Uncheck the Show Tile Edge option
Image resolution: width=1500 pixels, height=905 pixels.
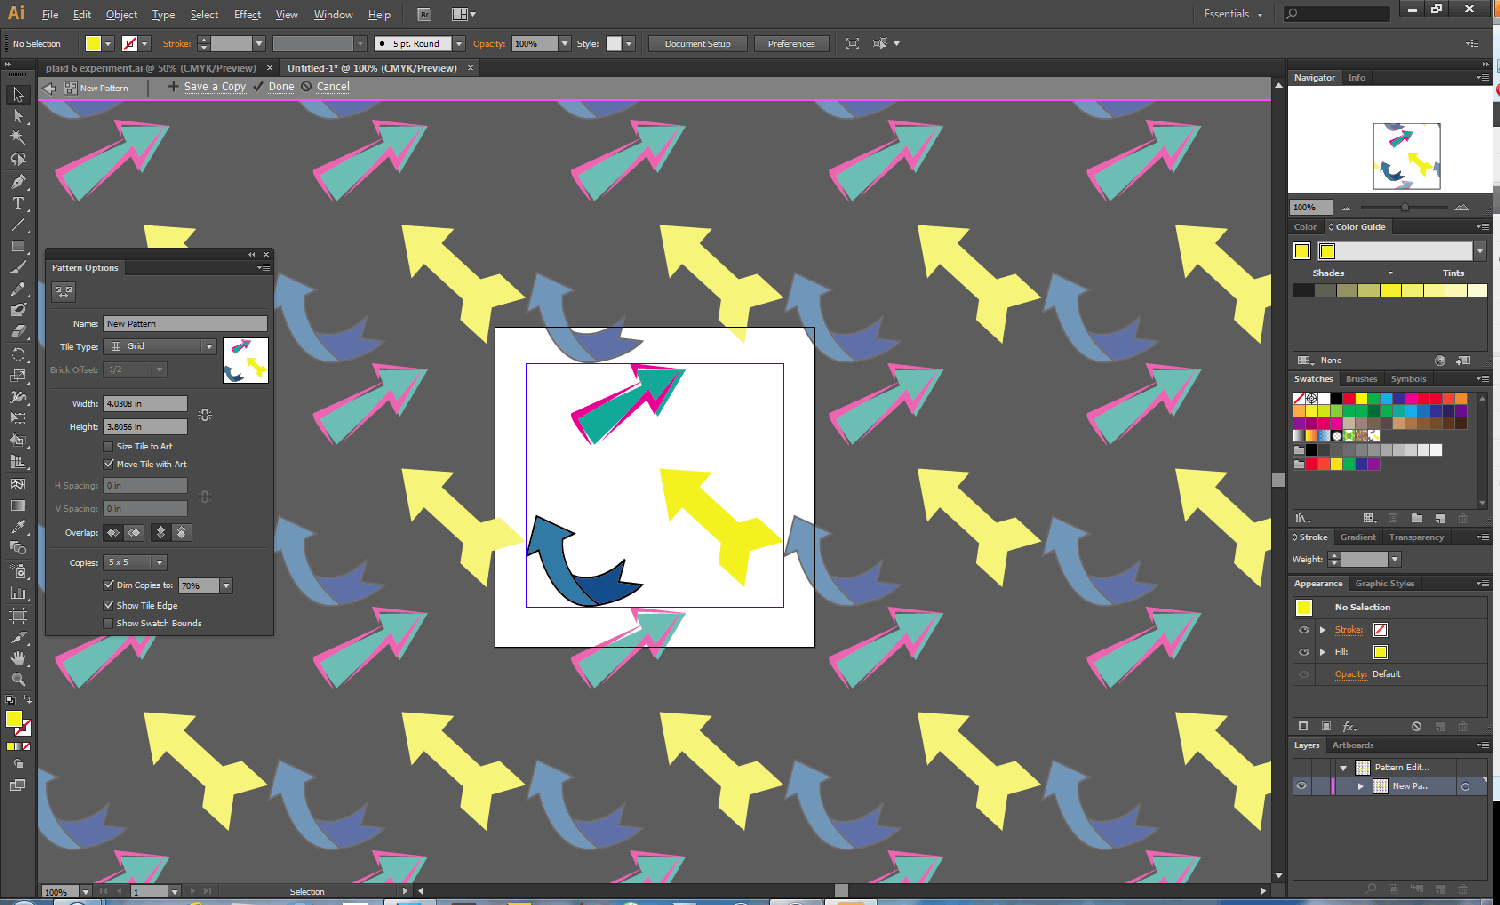point(109,605)
